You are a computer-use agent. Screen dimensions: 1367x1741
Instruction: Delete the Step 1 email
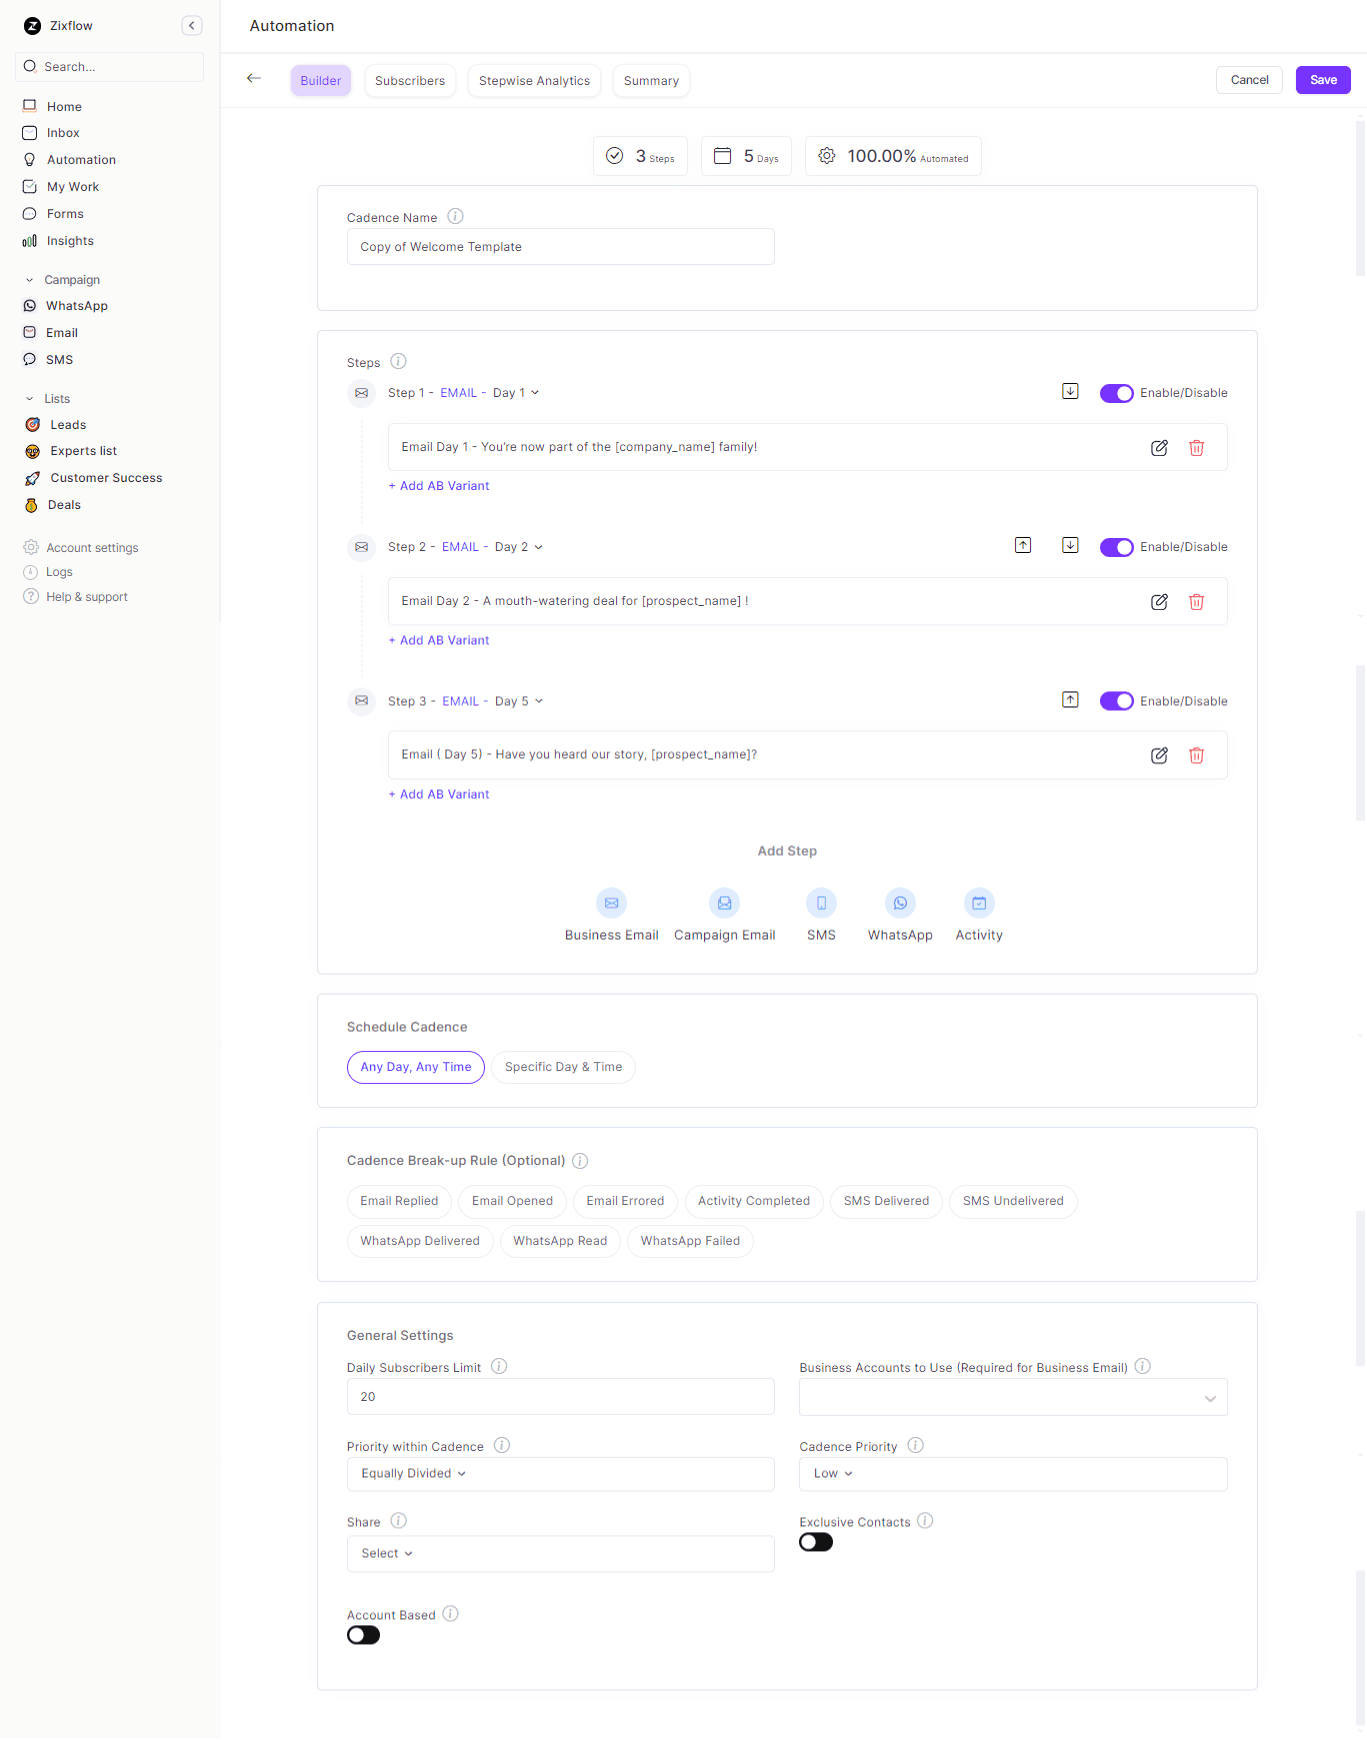point(1196,448)
